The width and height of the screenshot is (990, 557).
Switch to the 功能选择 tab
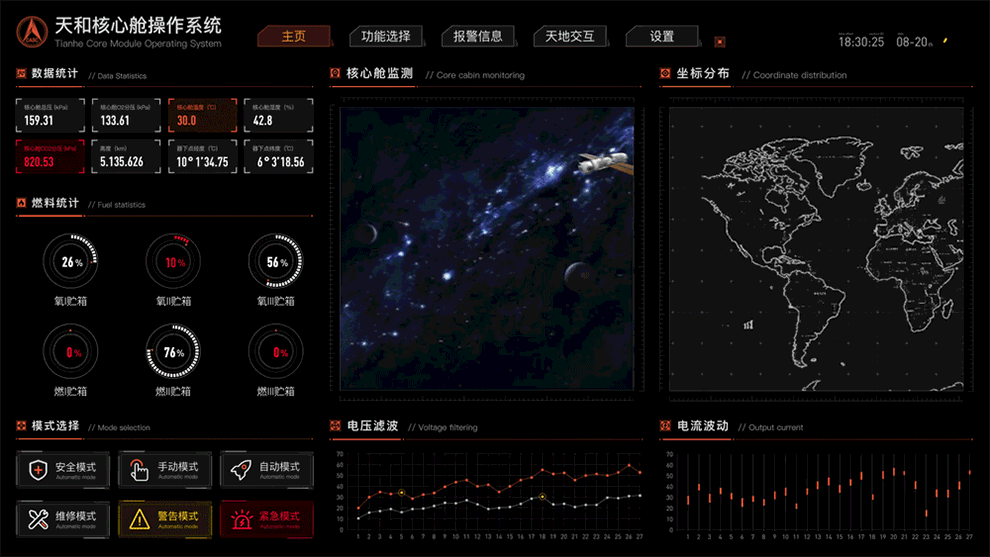click(x=386, y=37)
